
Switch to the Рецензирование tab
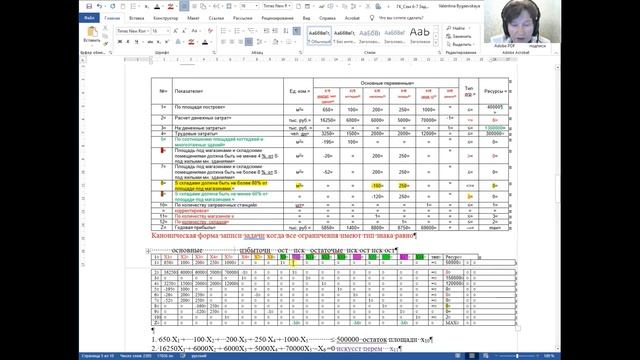(277, 18)
